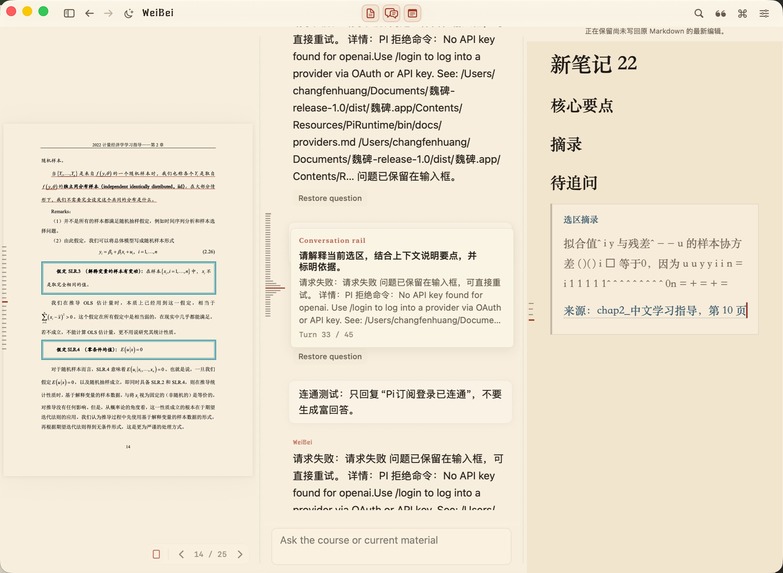Click the notes position marker rail

531,311
